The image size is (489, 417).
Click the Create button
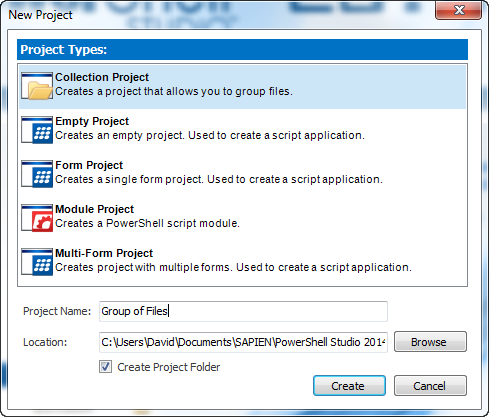(x=349, y=386)
